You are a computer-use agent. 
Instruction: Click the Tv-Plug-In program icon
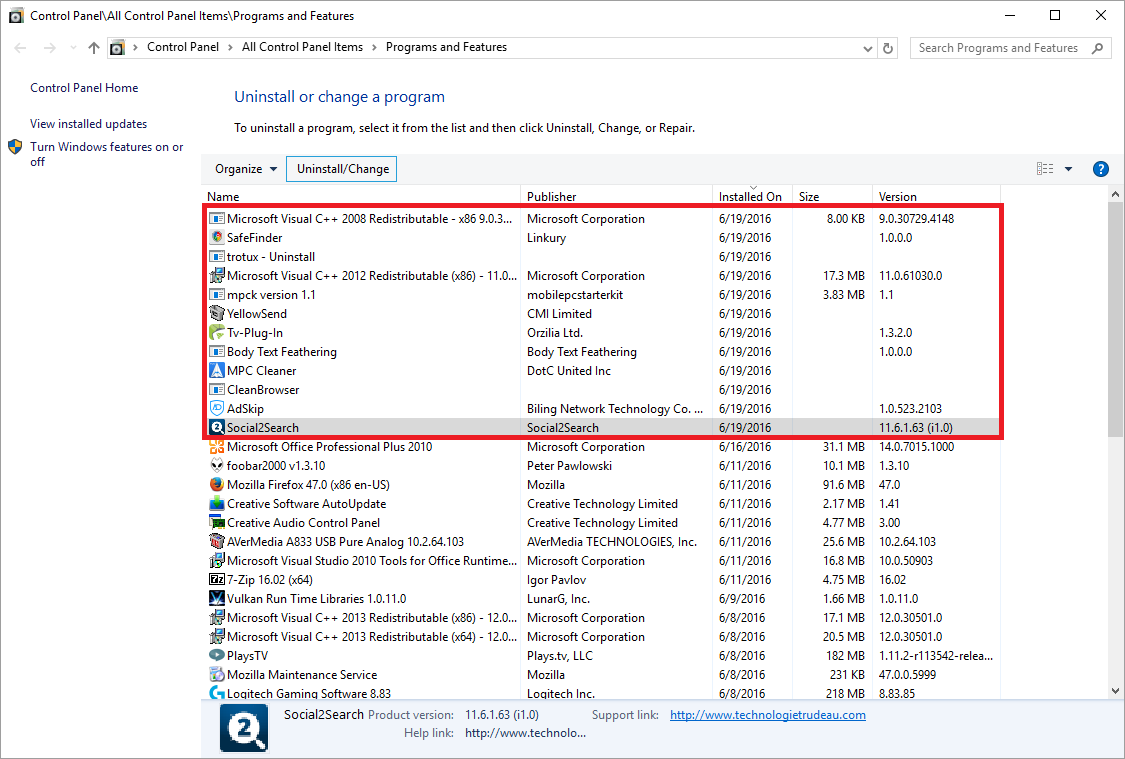(217, 333)
